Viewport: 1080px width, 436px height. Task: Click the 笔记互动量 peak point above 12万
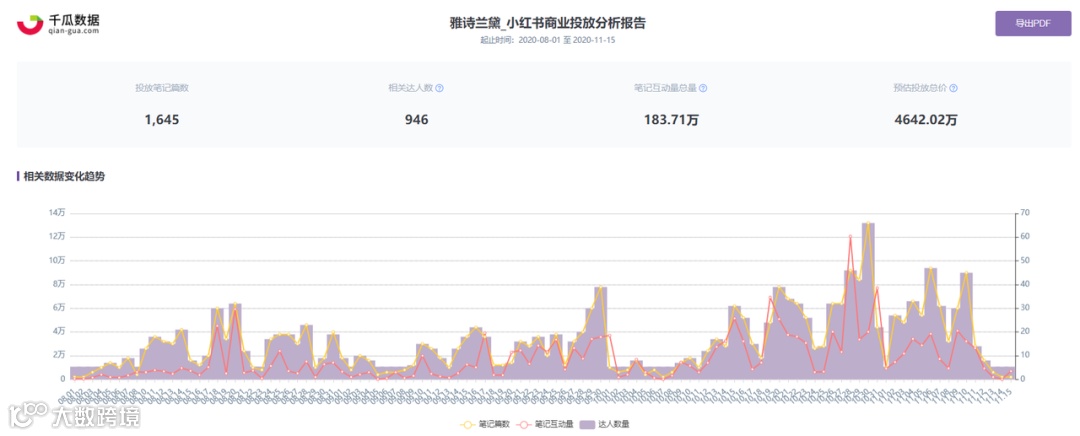(850, 236)
